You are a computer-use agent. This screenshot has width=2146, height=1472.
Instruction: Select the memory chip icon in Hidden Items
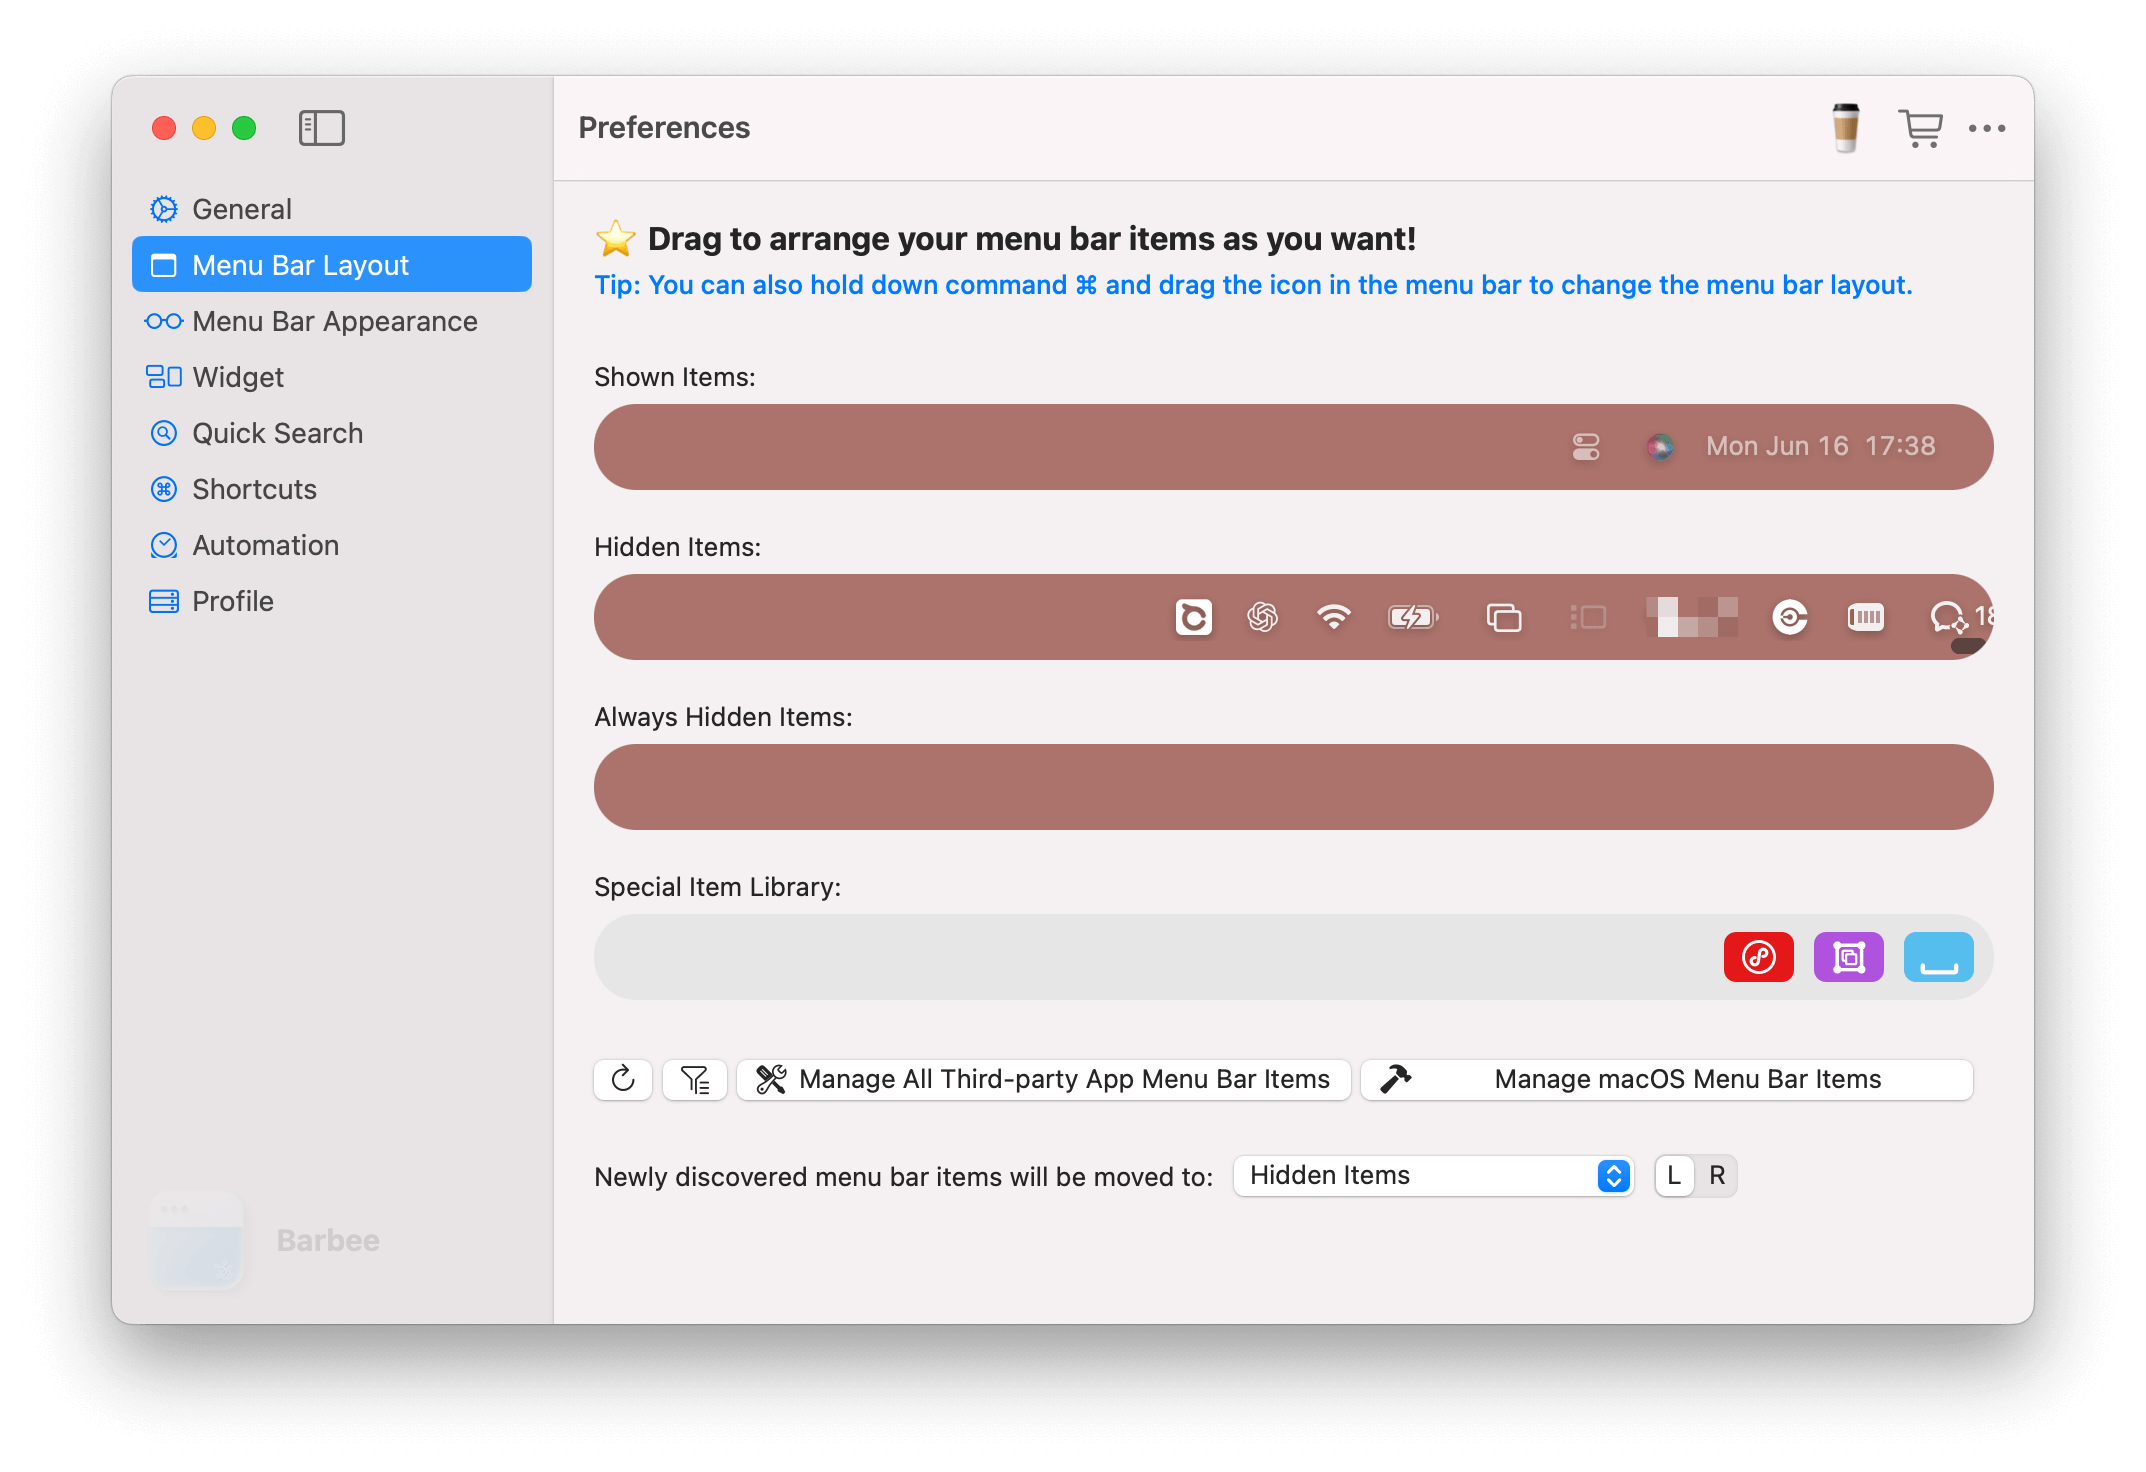1865,617
